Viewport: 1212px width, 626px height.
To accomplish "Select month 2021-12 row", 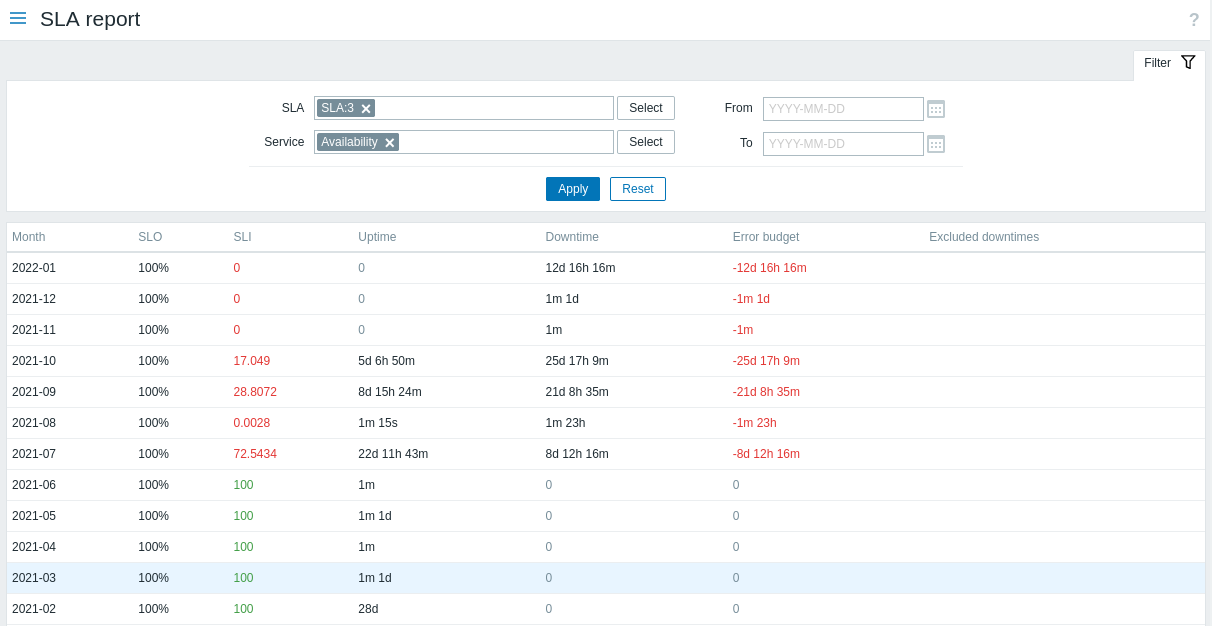I will pos(606,299).
